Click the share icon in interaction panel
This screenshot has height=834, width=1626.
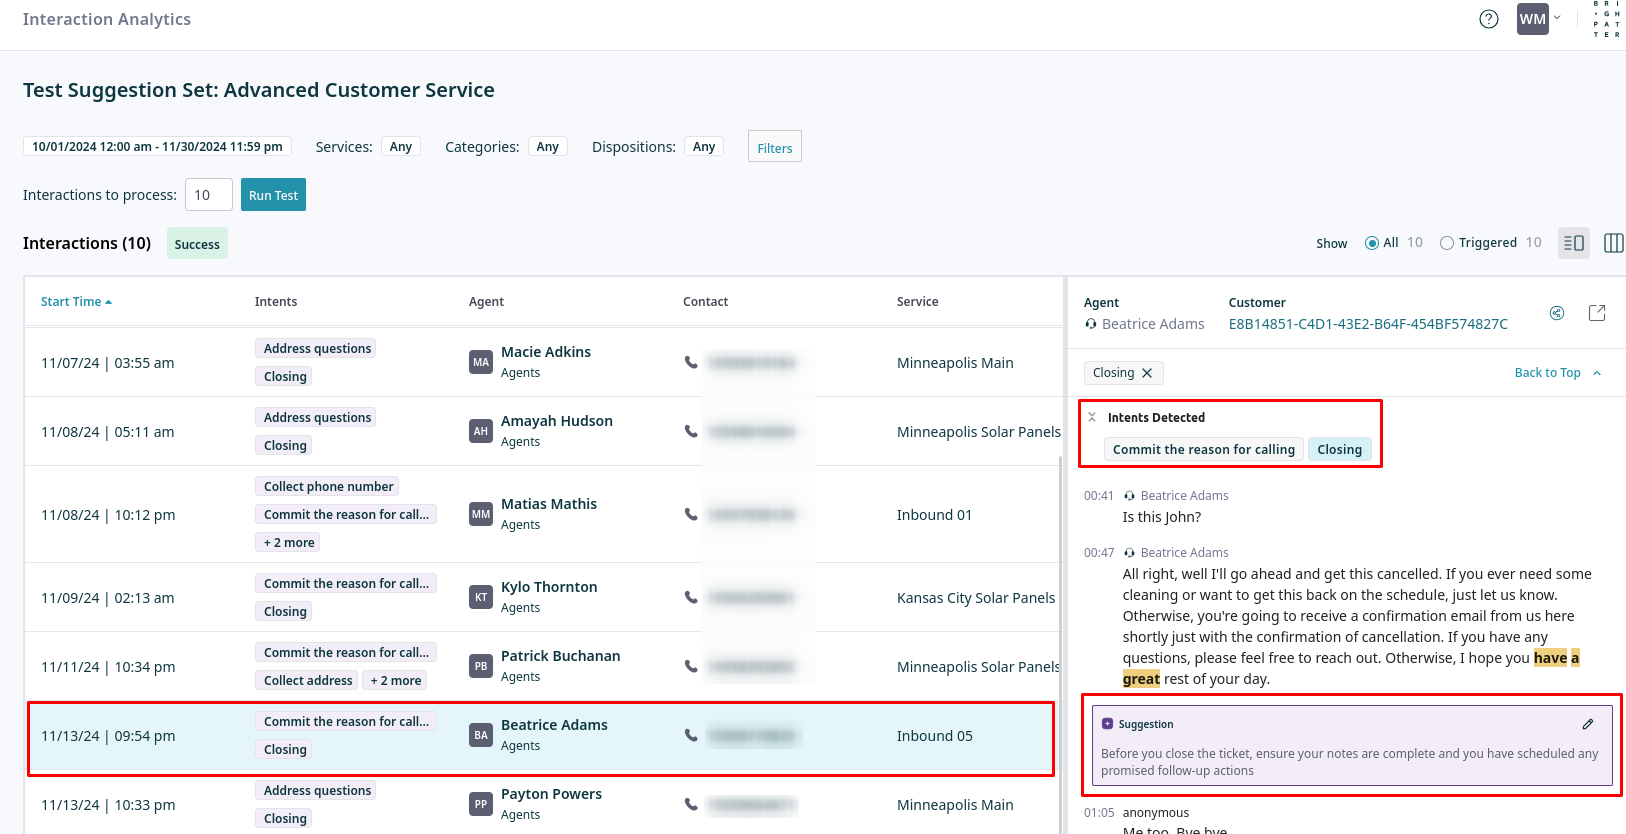pyautogui.click(x=1557, y=313)
